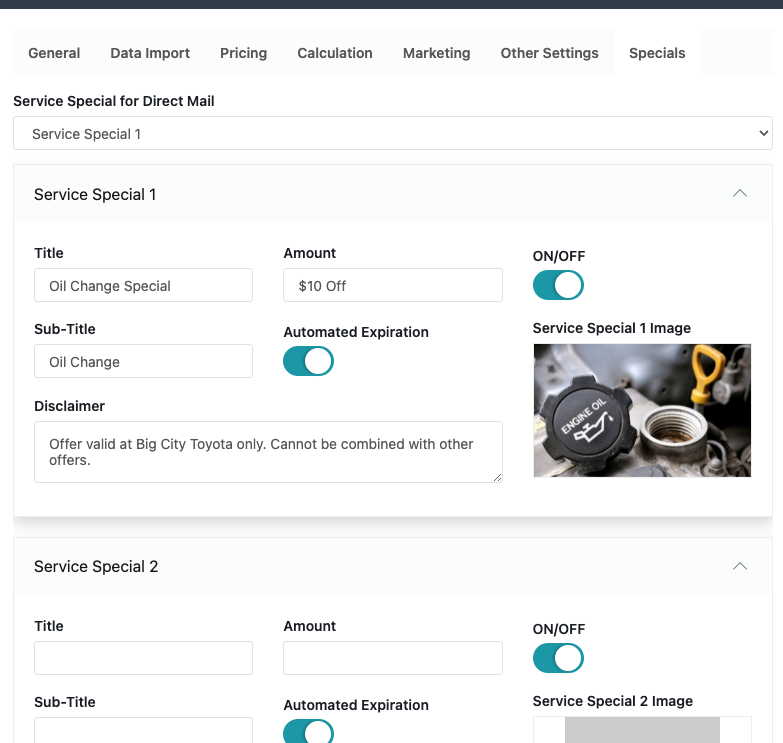Collapse the Service Special 1 panel chevron
783x743 pixels.
pyautogui.click(x=739, y=193)
